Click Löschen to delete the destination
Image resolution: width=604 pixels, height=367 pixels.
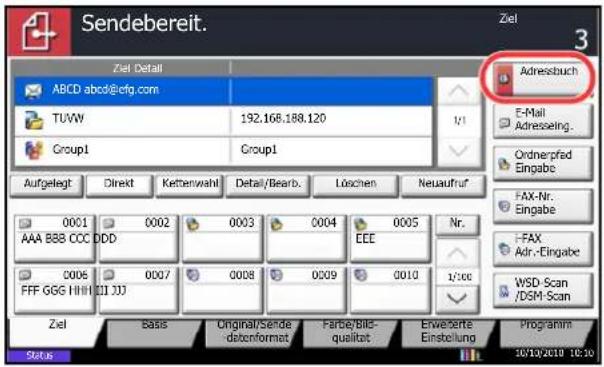[x=356, y=185]
